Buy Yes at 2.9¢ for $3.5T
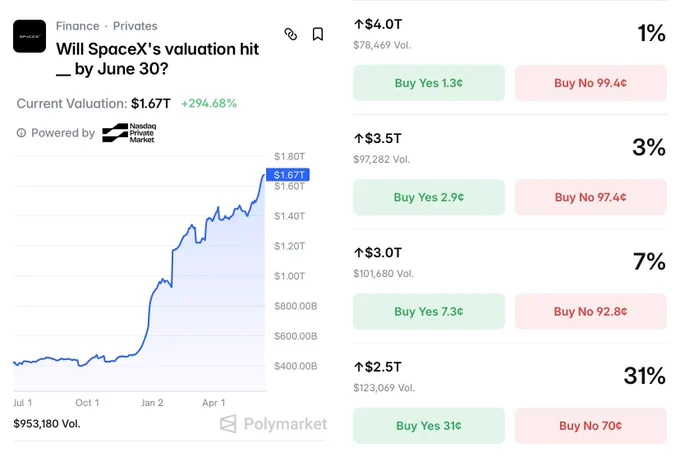The width and height of the screenshot is (680, 457). click(429, 197)
